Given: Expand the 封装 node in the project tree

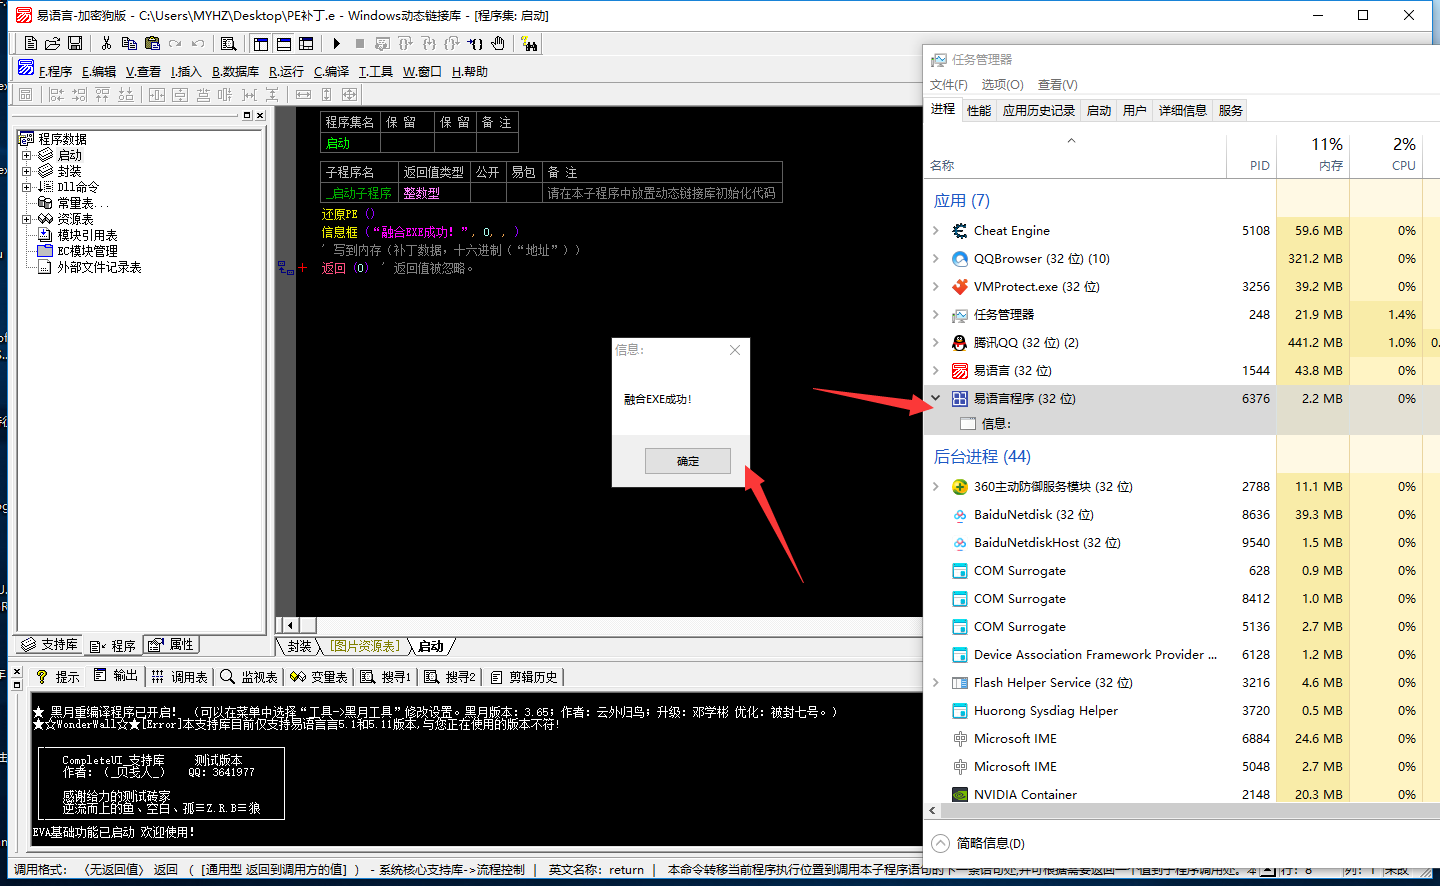Looking at the screenshot, I should [x=26, y=171].
